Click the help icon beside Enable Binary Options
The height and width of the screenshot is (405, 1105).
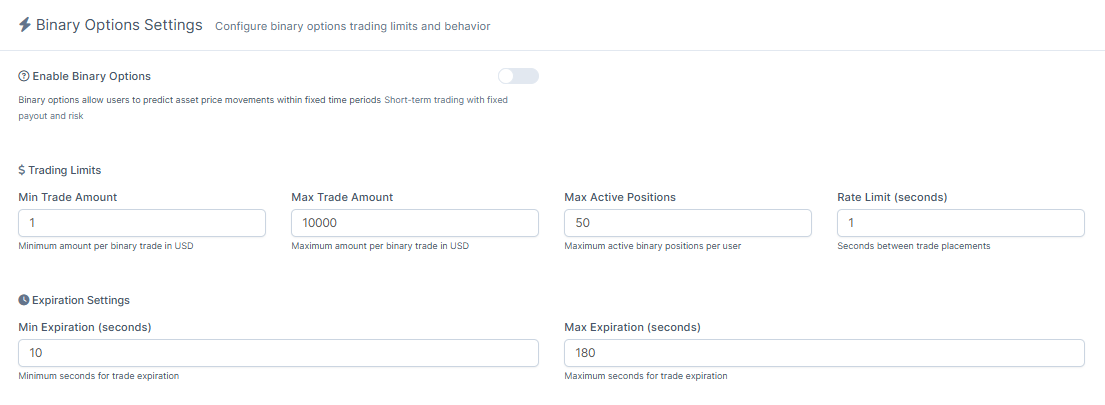pyautogui.click(x=24, y=76)
